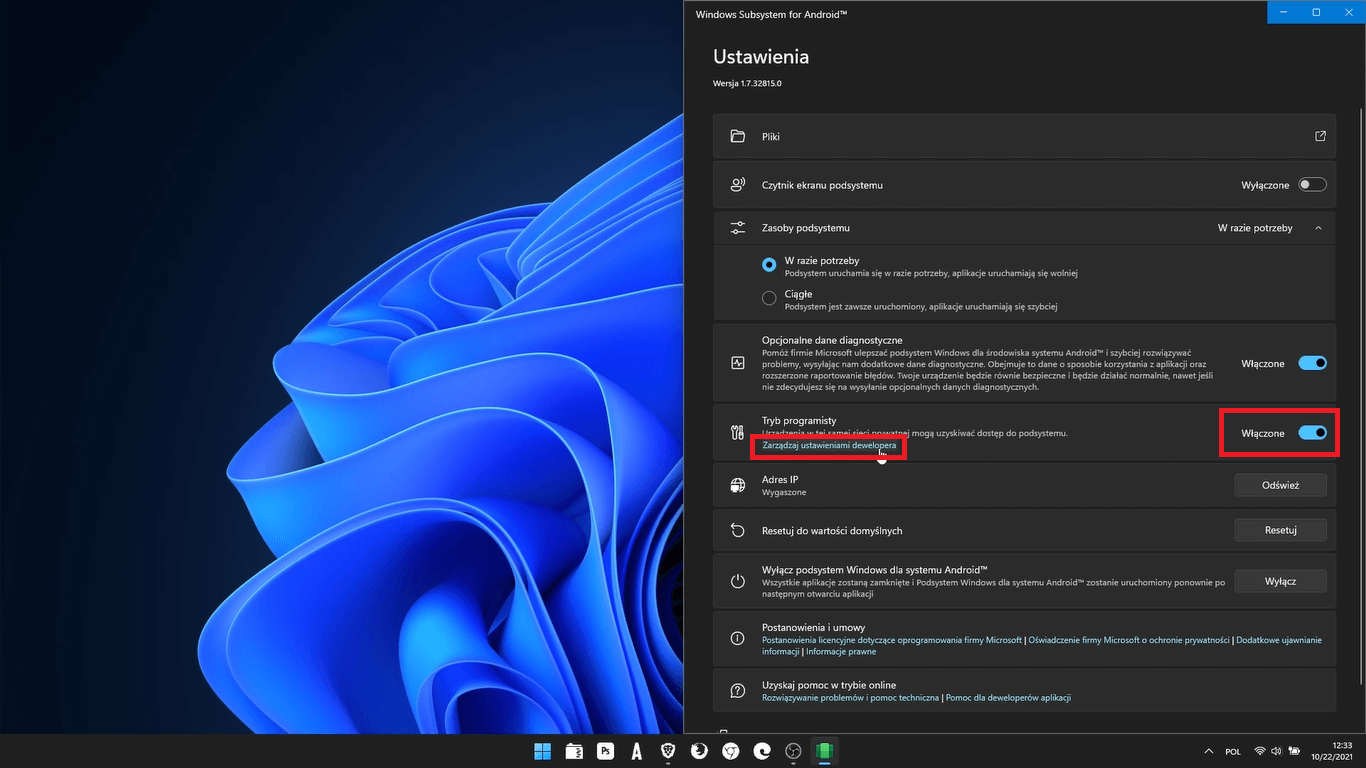
Task: Open 'Oświadczenie firmy Microsoft o ochronie prywatności' link
Action: tap(1127, 640)
